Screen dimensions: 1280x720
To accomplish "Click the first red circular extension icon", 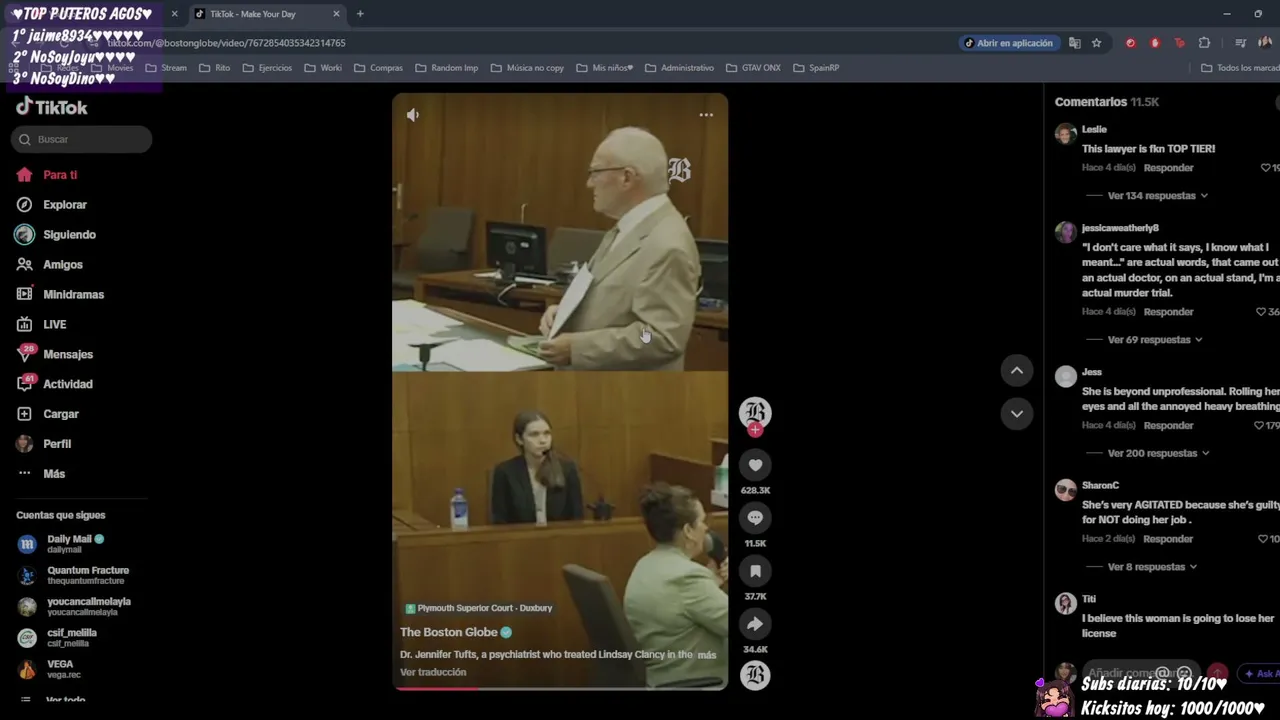I will click(1130, 43).
